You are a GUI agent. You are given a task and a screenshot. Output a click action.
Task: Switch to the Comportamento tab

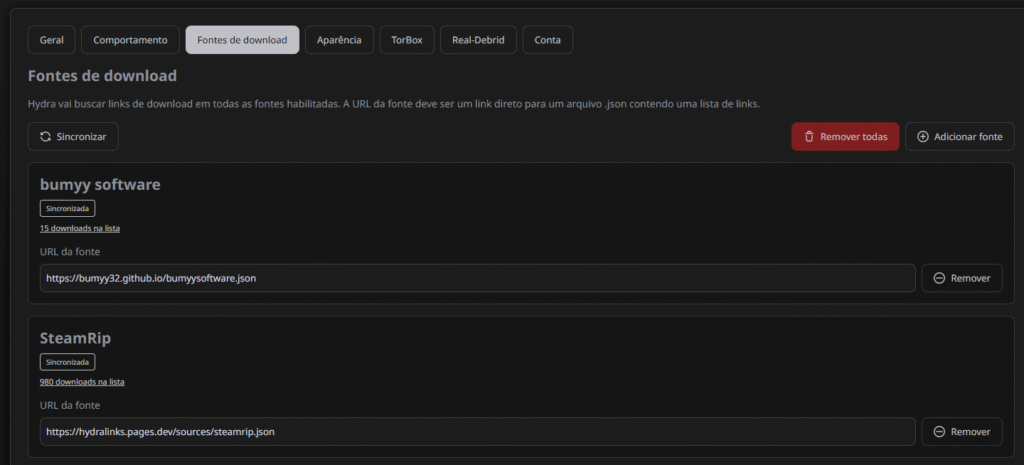pos(130,40)
